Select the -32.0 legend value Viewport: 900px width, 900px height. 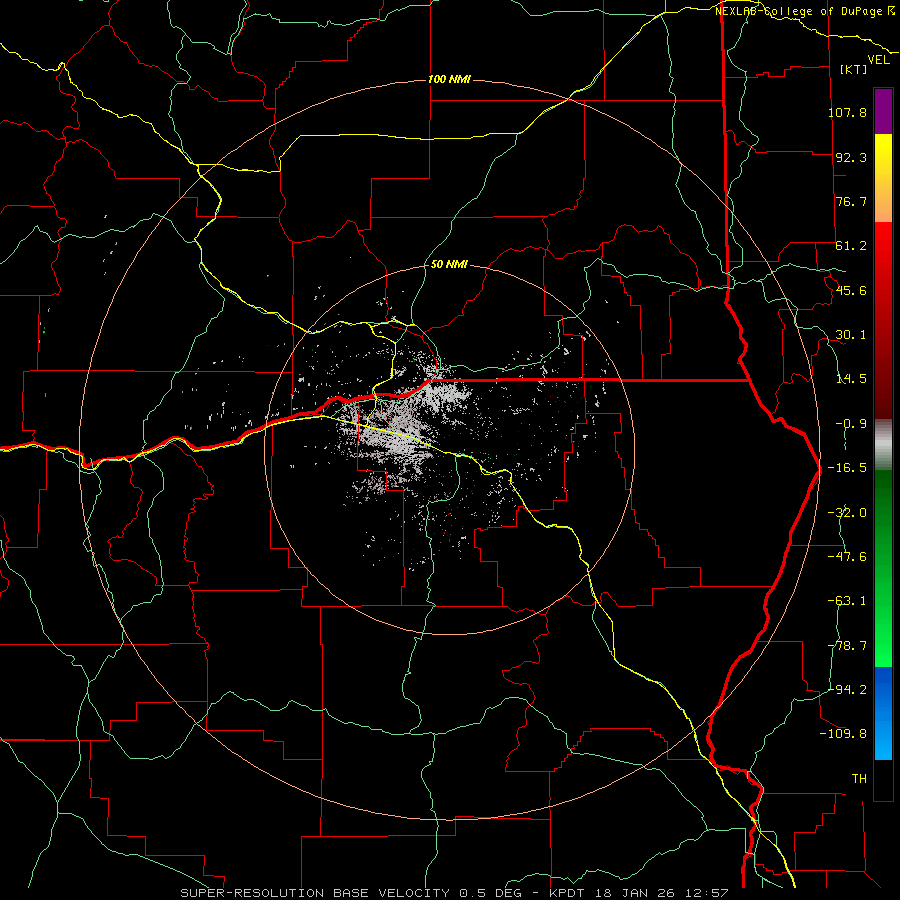tap(847, 513)
